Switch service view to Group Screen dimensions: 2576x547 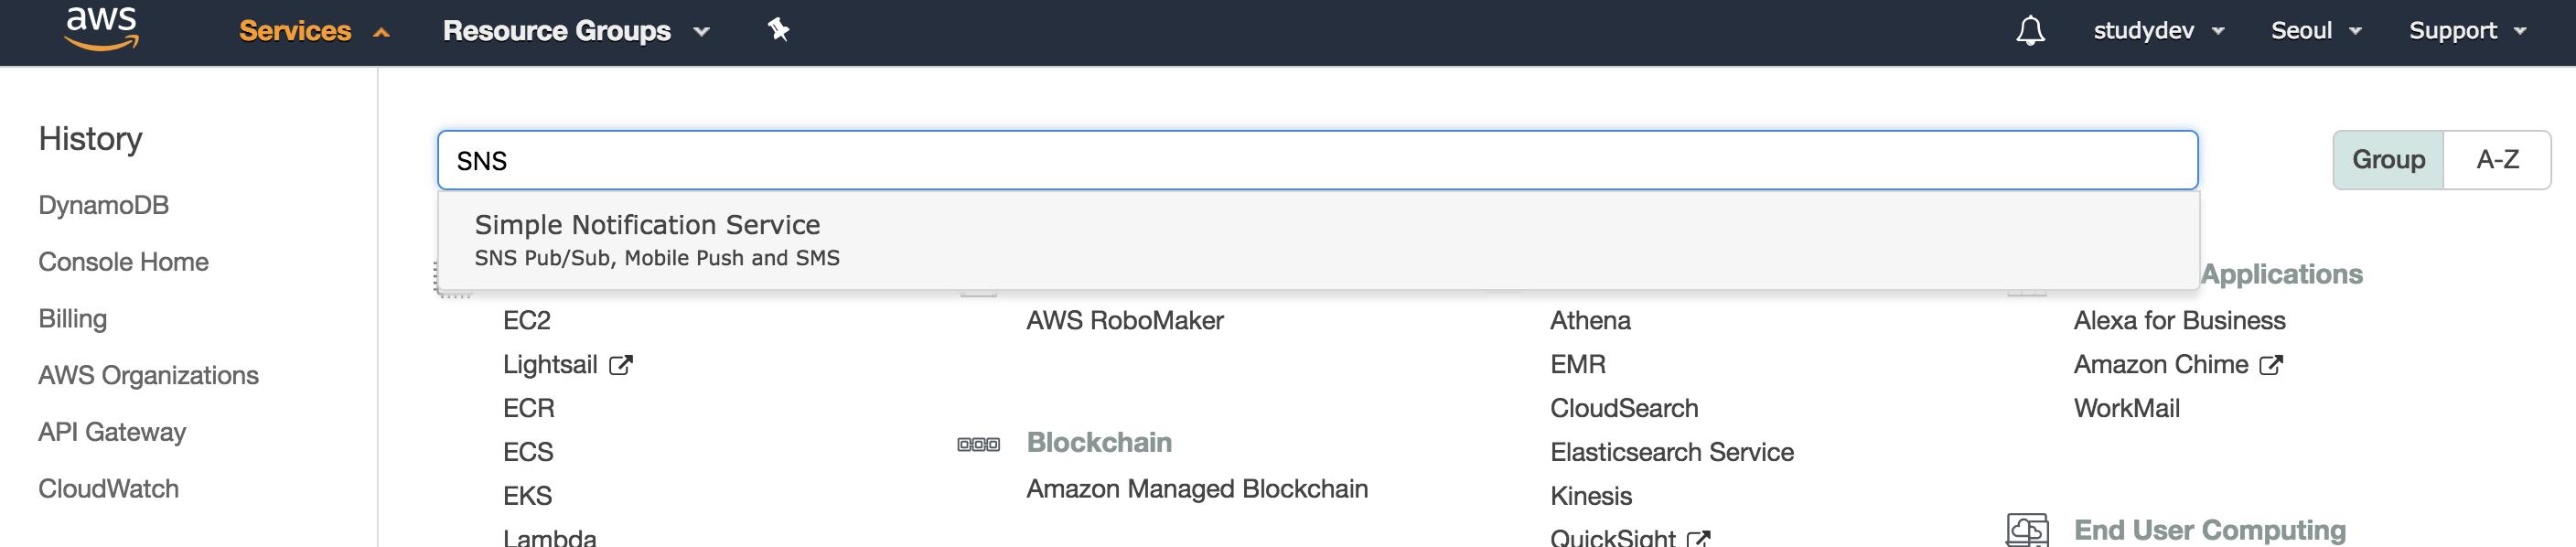(x=2387, y=160)
